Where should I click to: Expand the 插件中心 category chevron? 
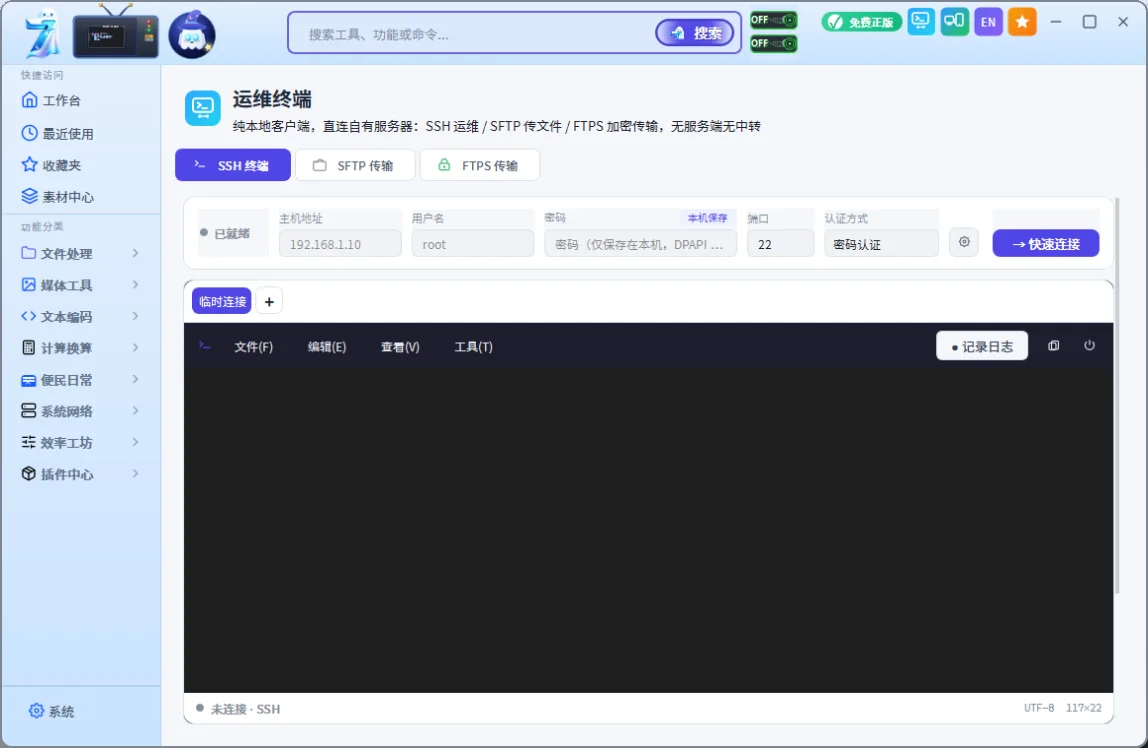pyautogui.click(x=135, y=474)
